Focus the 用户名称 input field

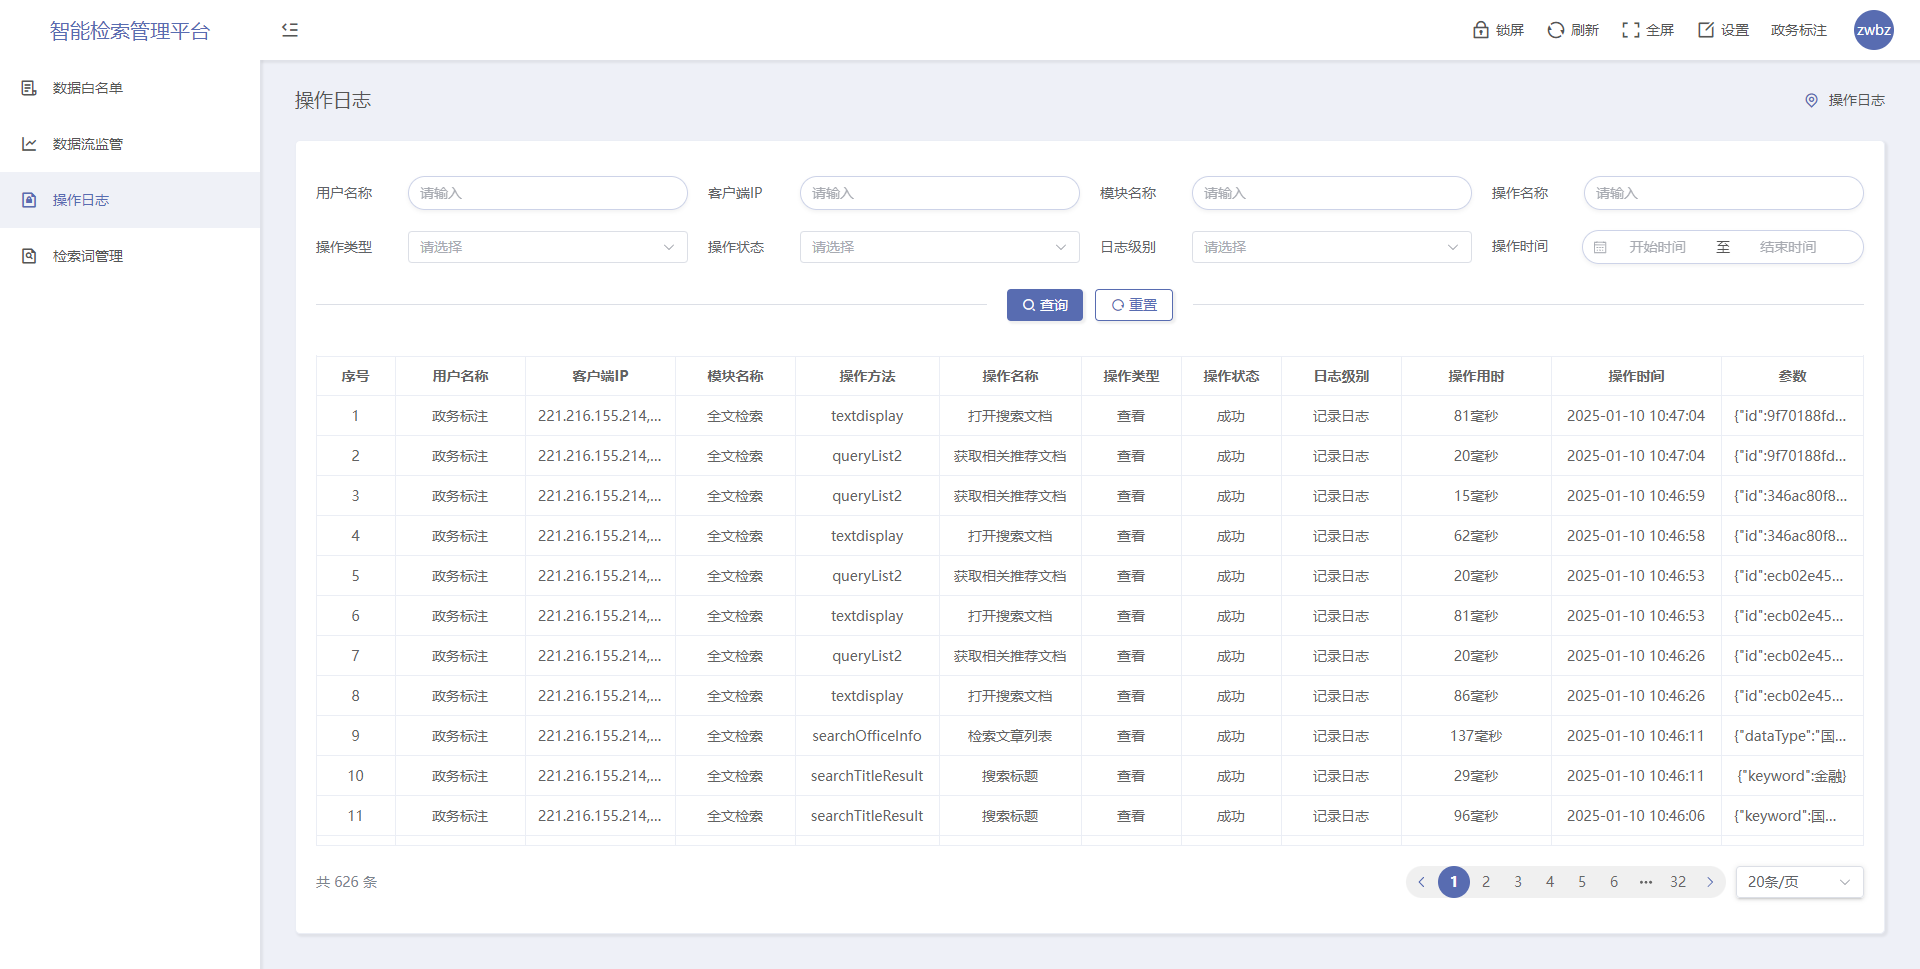point(547,193)
